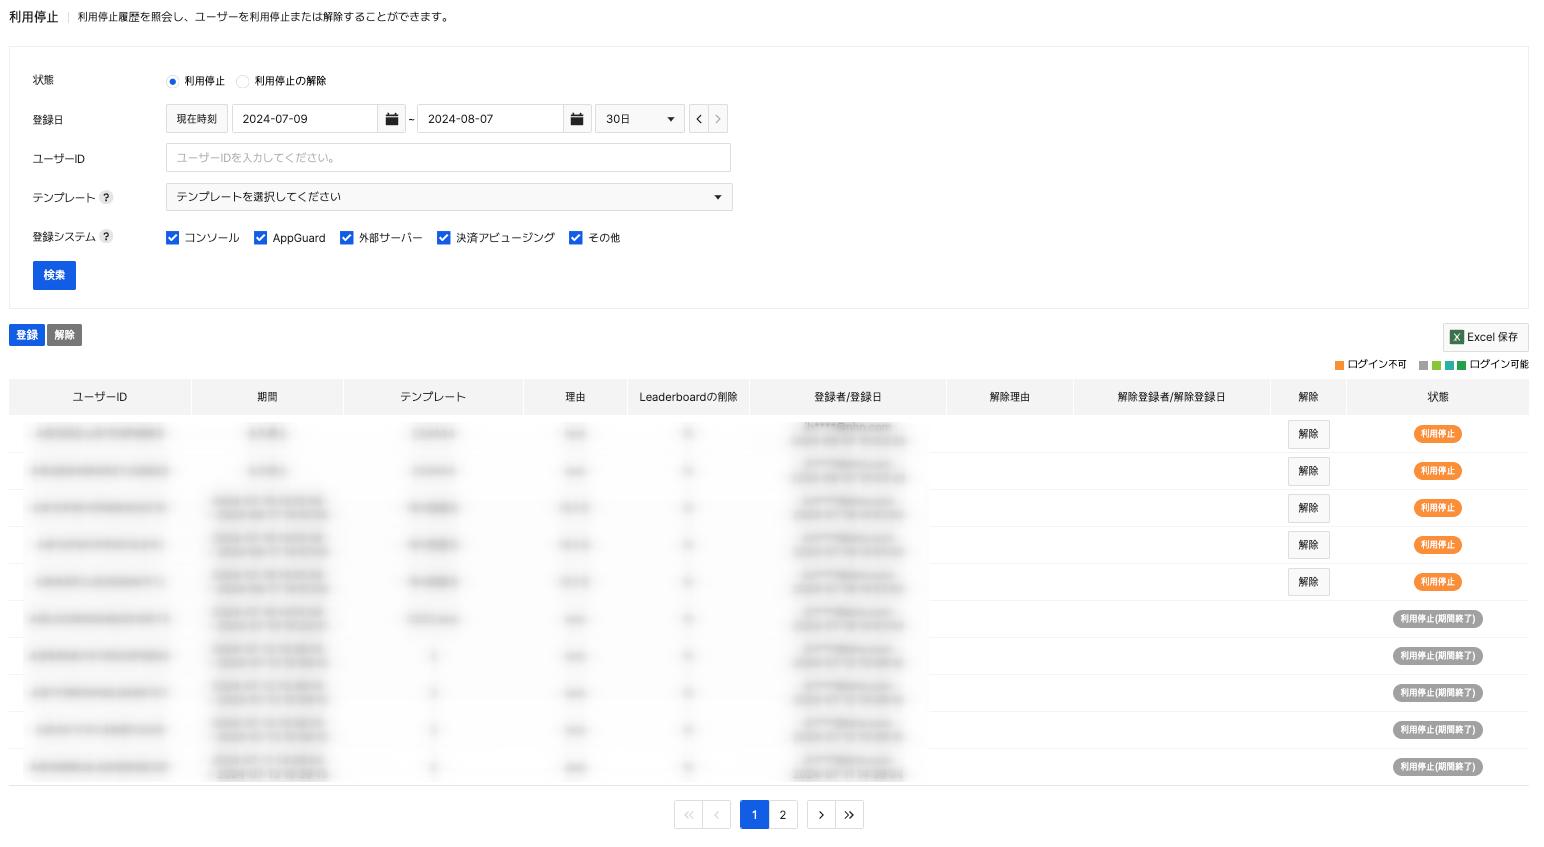Click 解除 button in fifth table row
The width and height of the screenshot is (1544, 847).
click(1308, 582)
